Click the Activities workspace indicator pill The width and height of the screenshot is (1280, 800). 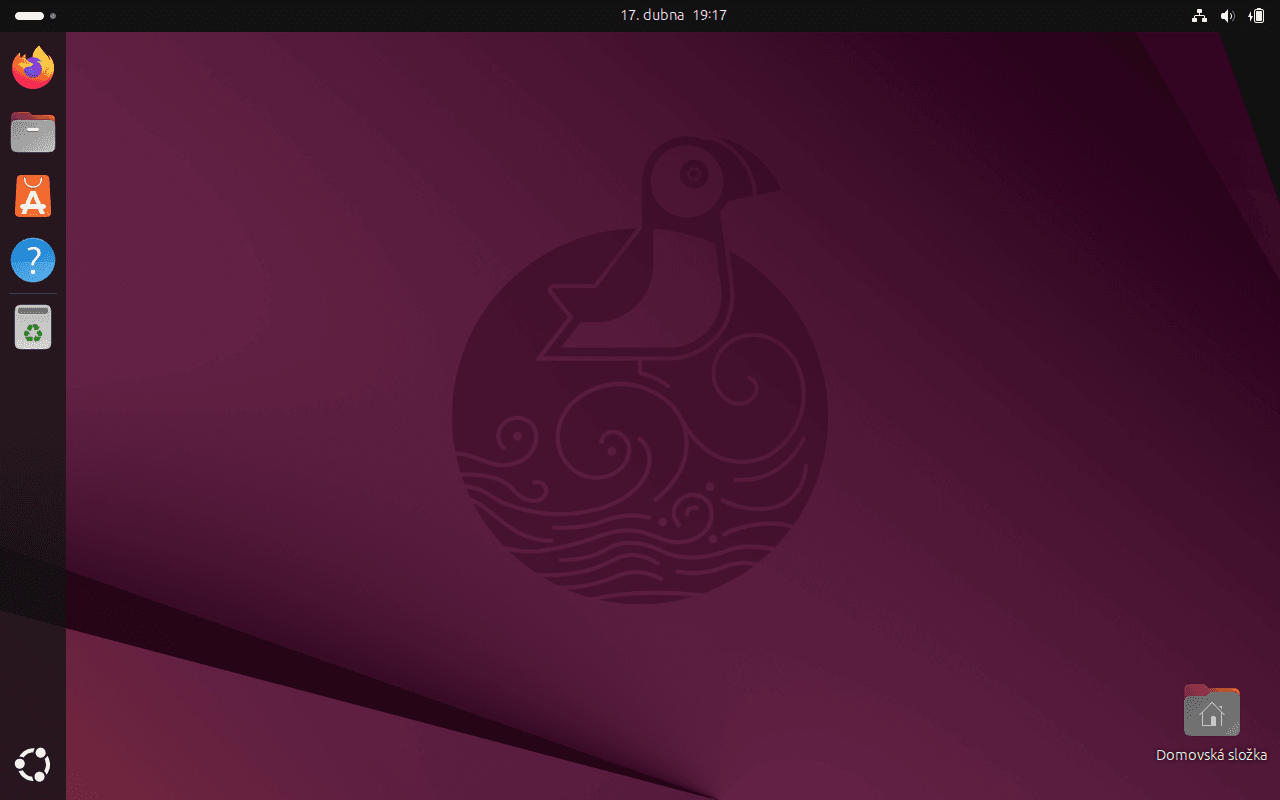[35, 16]
